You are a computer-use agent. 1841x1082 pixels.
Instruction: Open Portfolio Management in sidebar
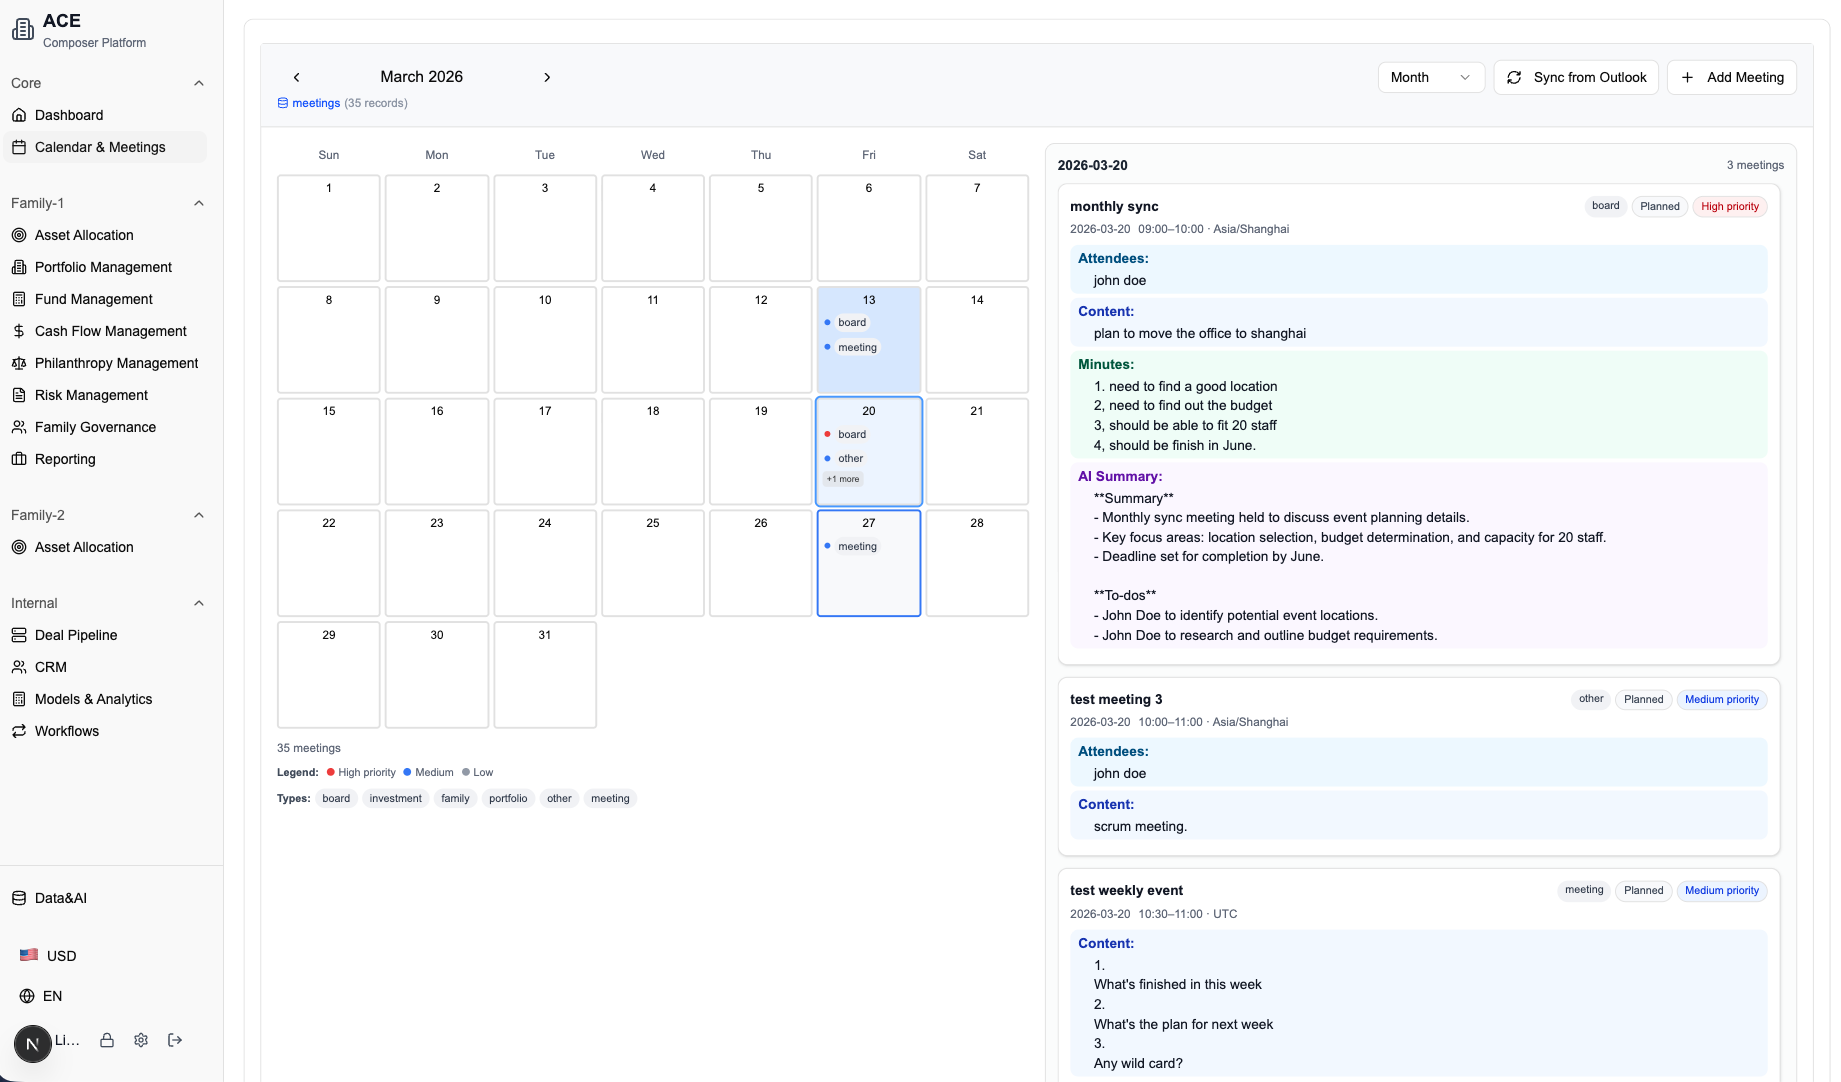(103, 267)
